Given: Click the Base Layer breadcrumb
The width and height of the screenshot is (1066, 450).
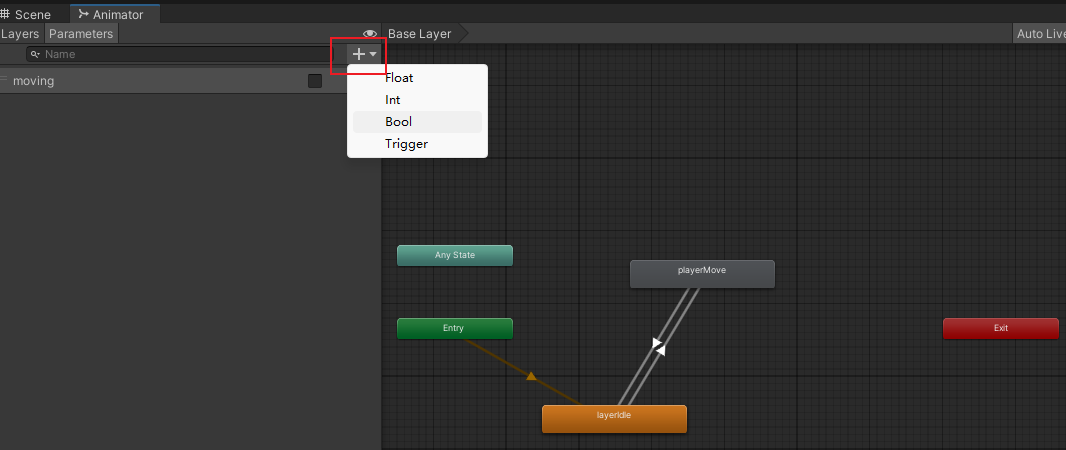Looking at the screenshot, I should point(420,34).
